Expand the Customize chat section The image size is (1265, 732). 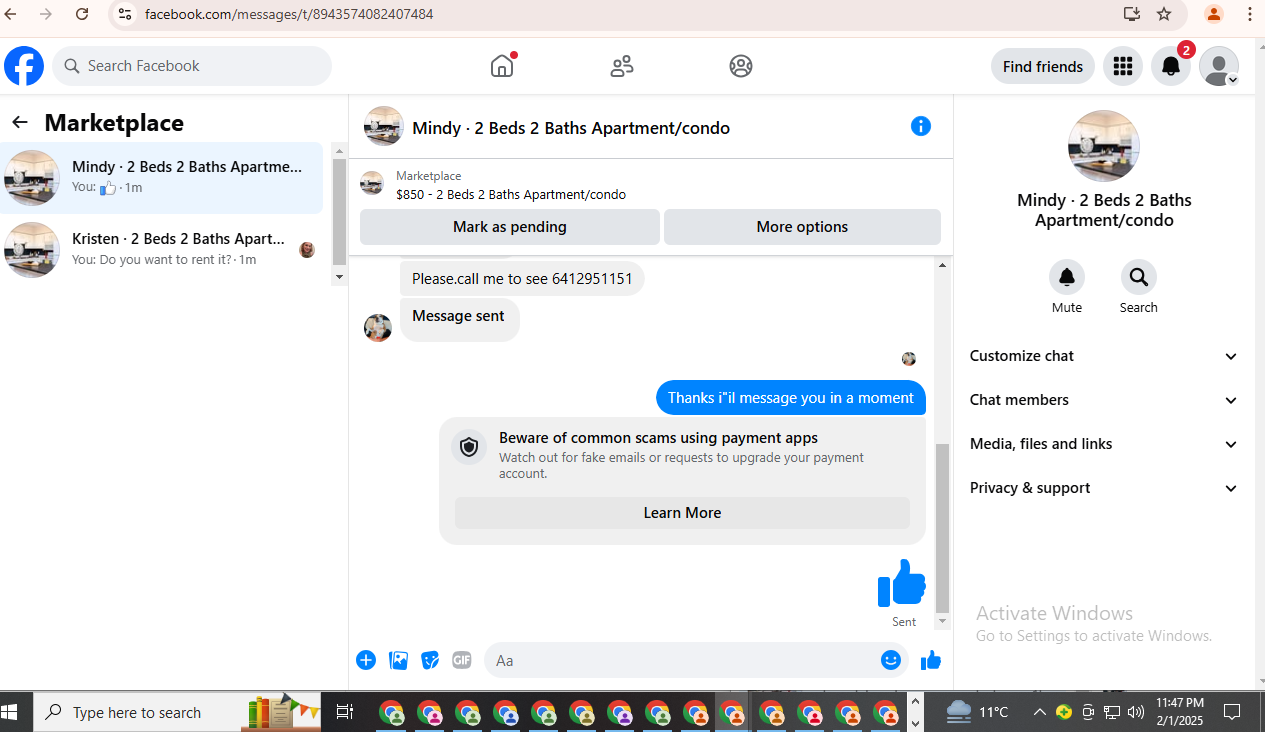1104,356
